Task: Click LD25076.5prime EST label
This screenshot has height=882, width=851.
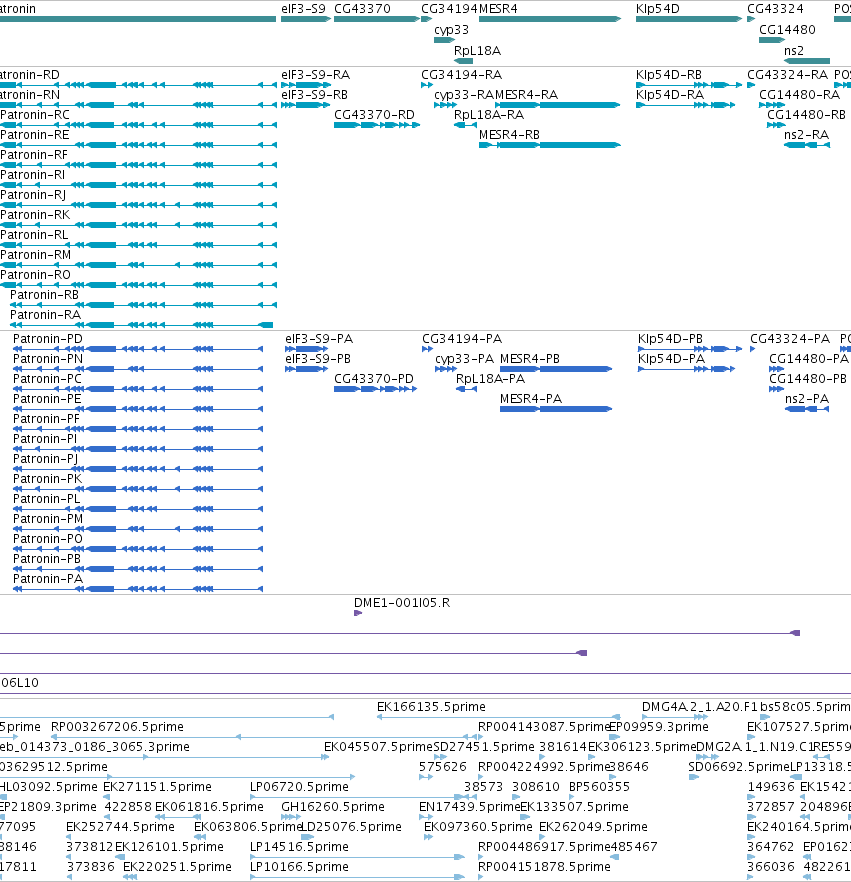Action: (x=351, y=827)
